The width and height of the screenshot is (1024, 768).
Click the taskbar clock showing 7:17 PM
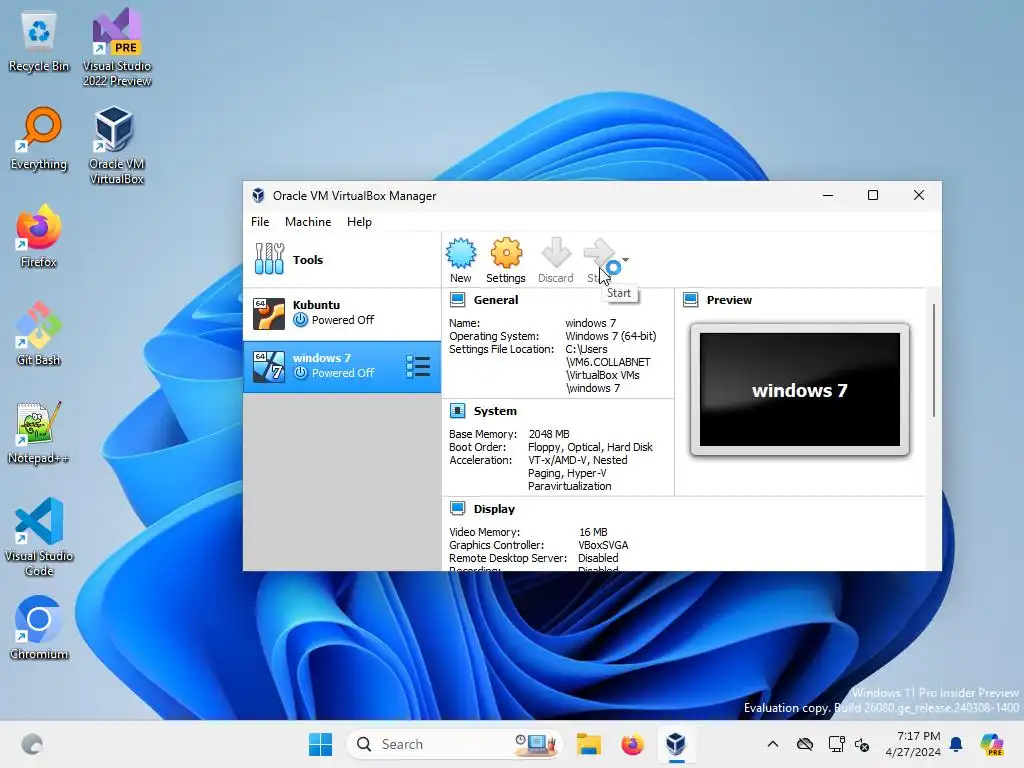point(913,744)
